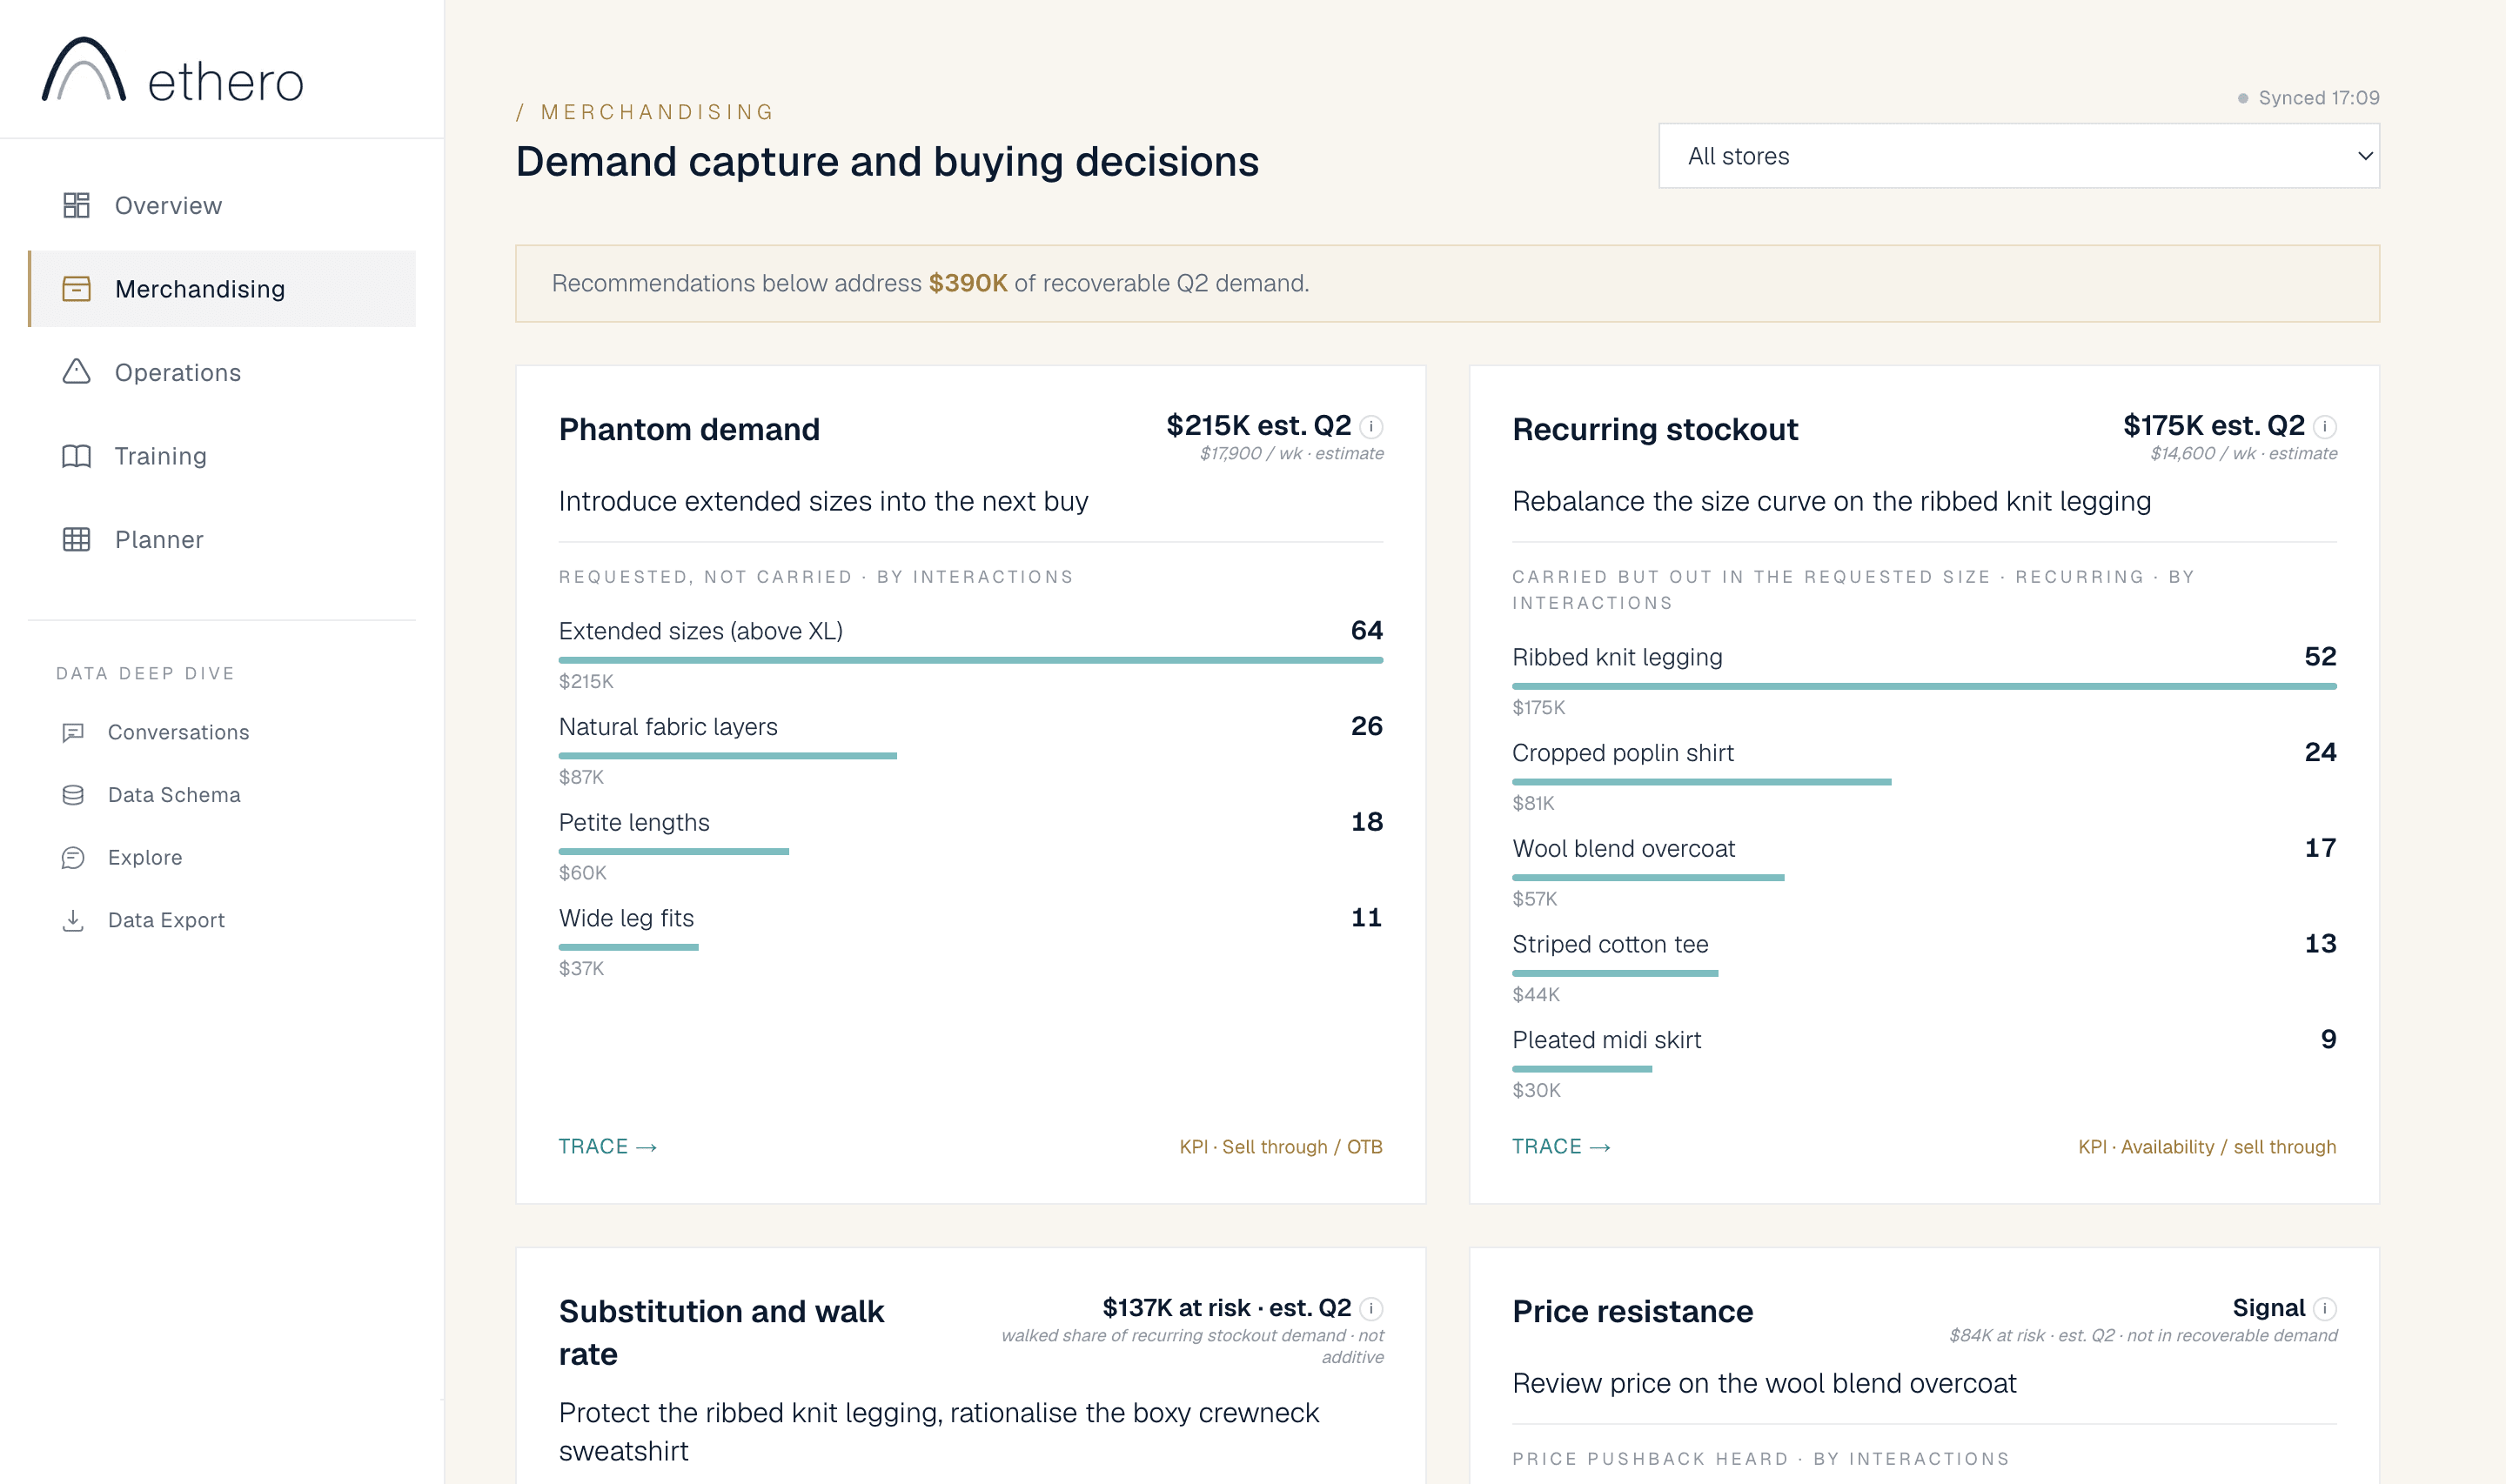Select 'Striped cotton tee' row label
This screenshot has height=1484, width=2506.
point(1610,944)
